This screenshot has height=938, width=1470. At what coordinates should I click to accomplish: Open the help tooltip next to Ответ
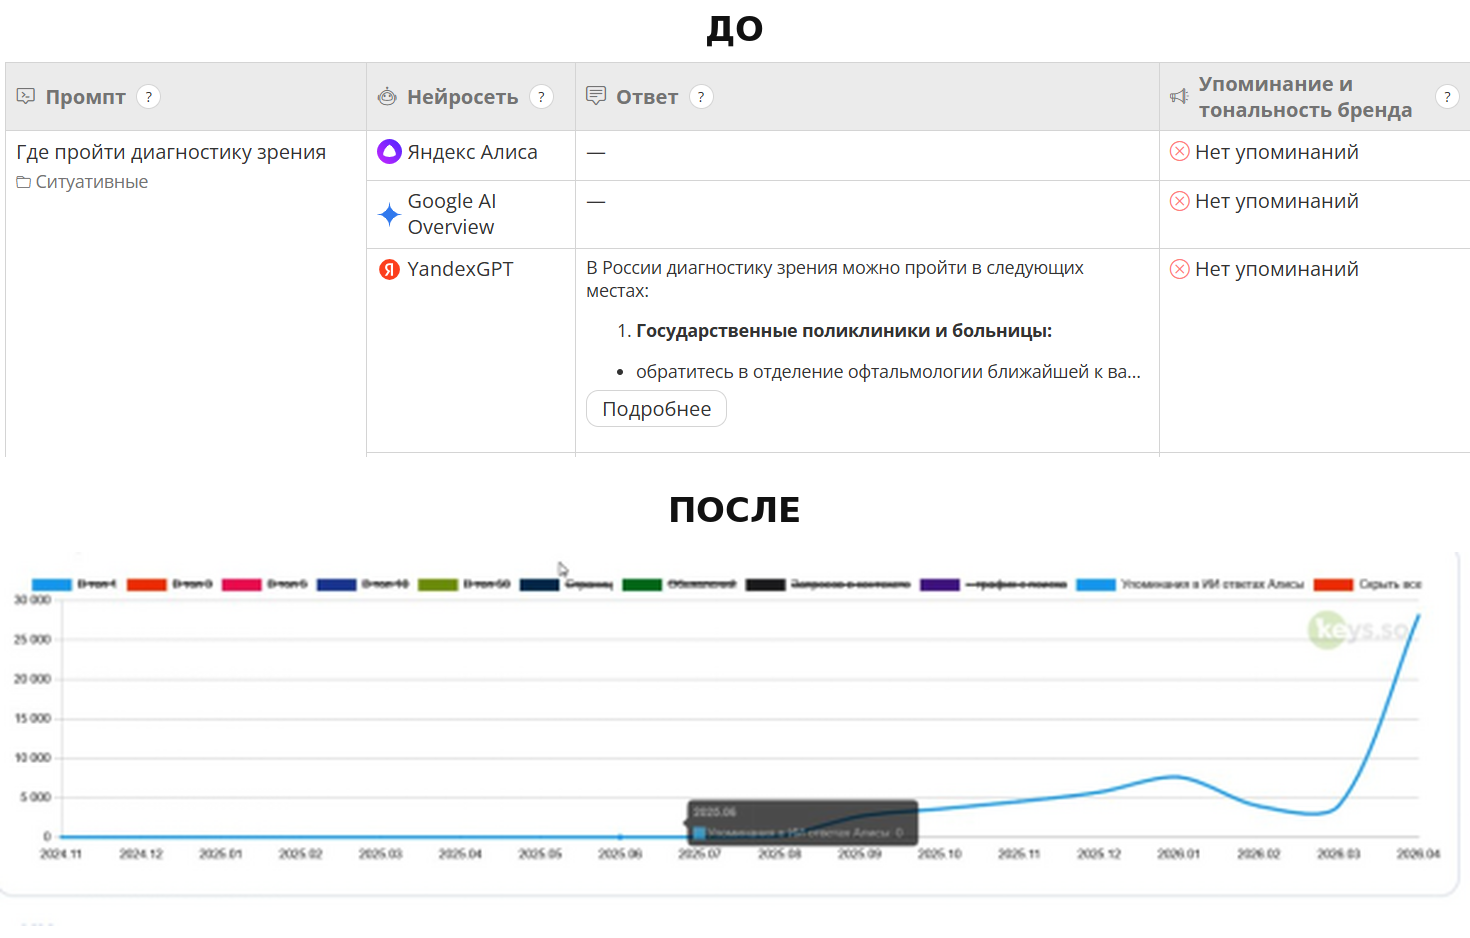[701, 96]
